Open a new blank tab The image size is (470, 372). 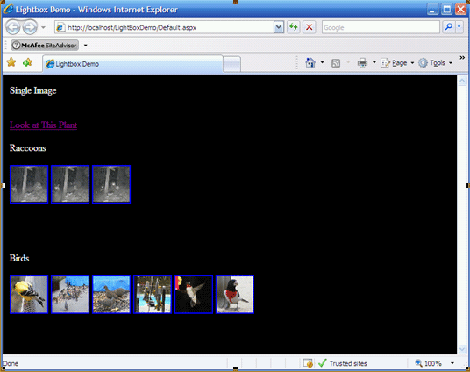tap(232, 64)
